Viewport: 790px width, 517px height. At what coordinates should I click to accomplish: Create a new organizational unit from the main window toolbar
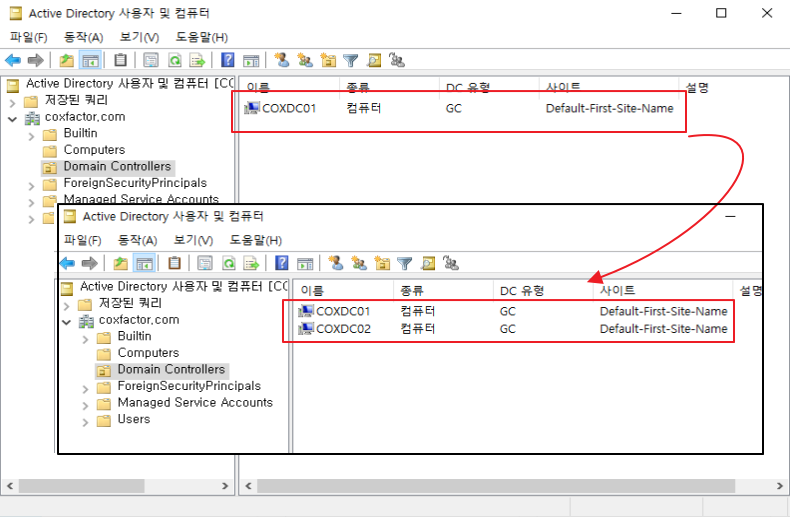pyautogui.click(x=328, y=60)
